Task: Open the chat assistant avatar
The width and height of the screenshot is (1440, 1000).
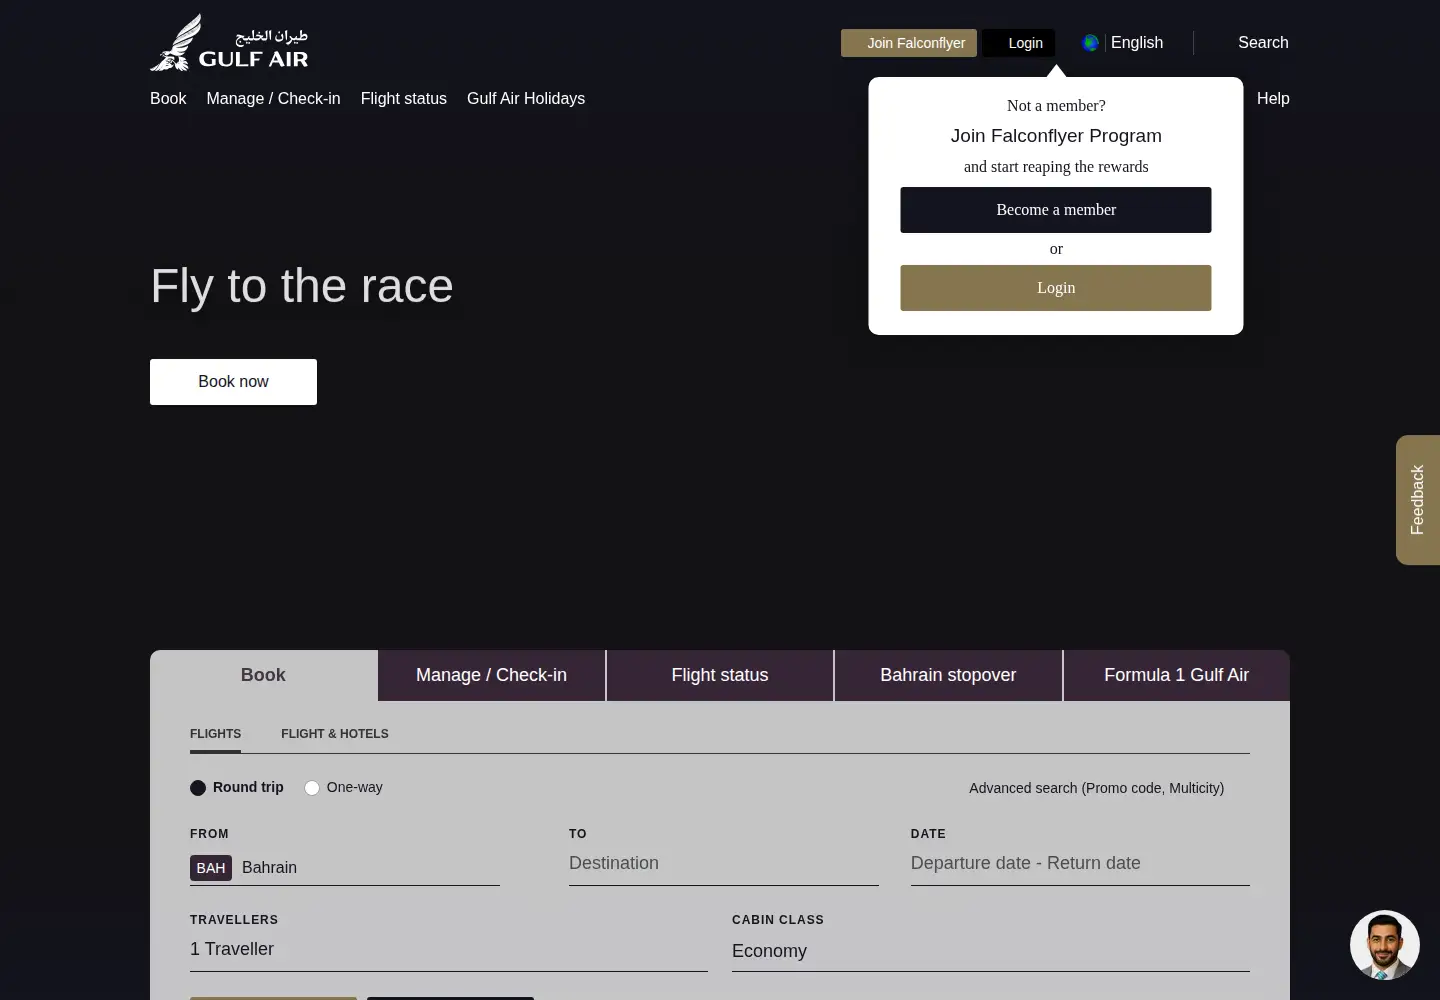Action: pos(1385,945)
